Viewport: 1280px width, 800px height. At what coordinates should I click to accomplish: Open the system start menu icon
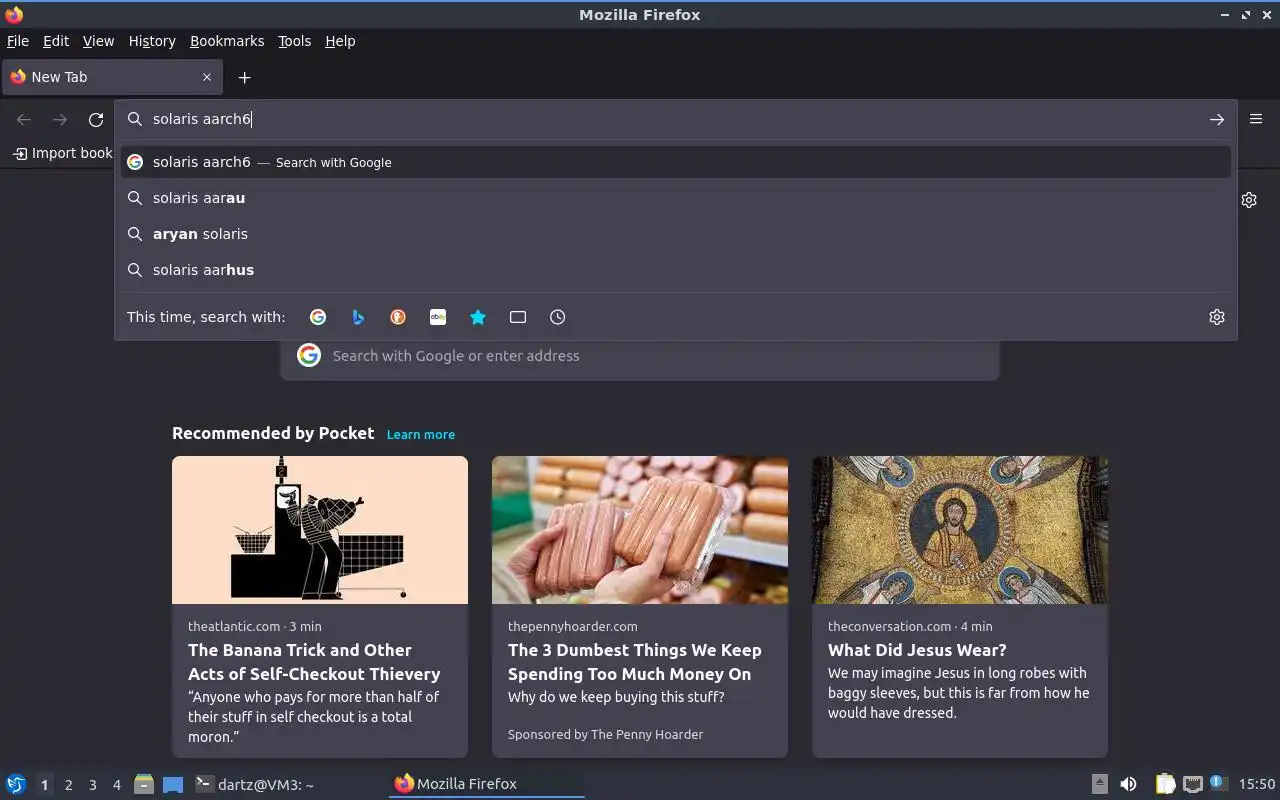pyautogui.click(x=16, y=784)
